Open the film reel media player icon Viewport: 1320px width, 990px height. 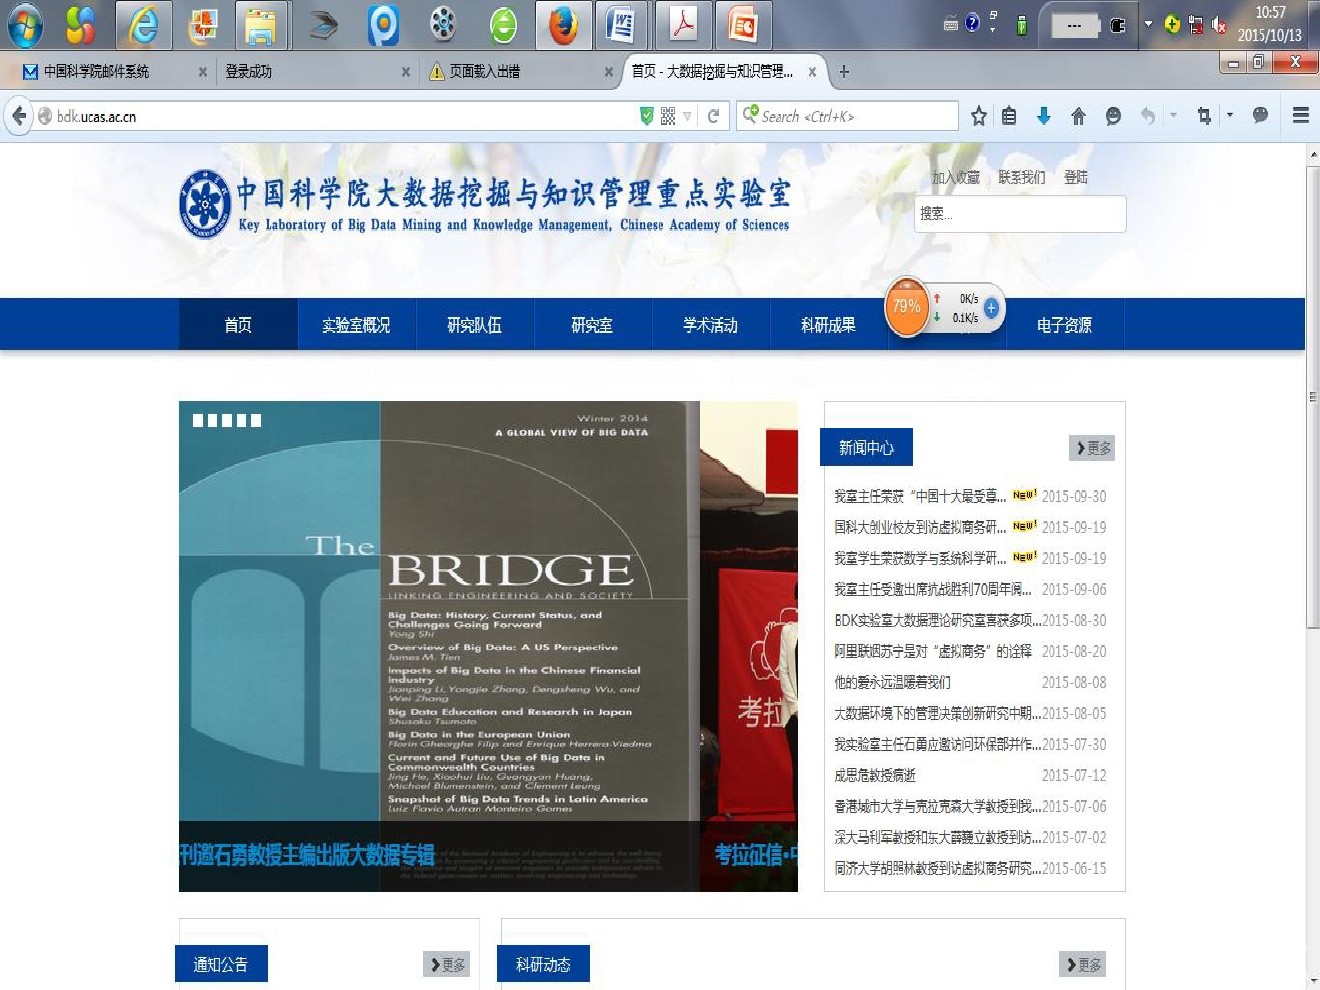click(443, 25)
